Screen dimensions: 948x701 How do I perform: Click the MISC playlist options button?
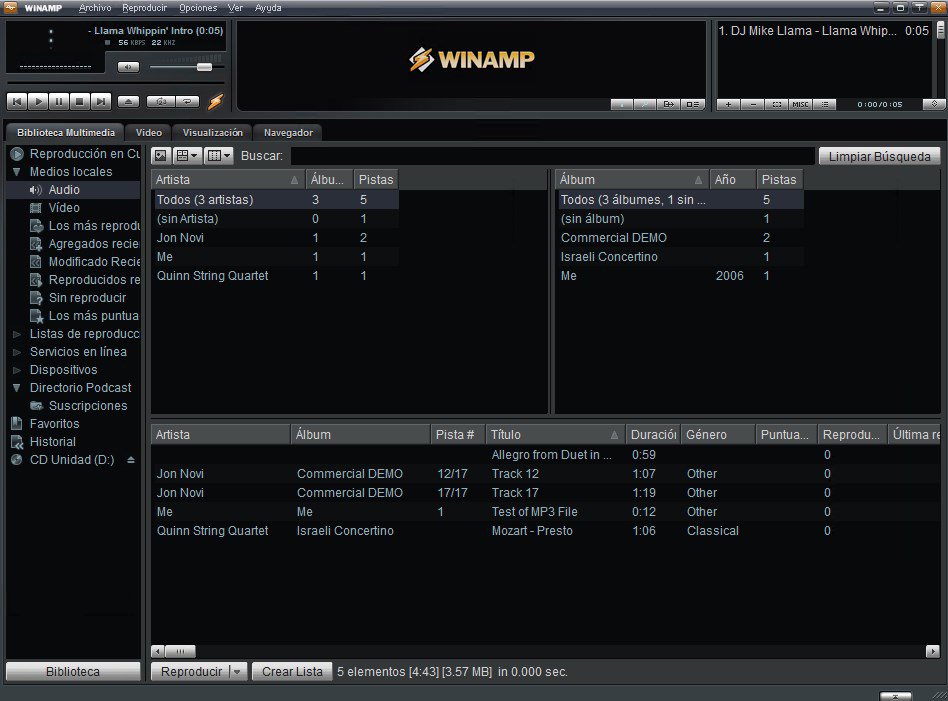pos(801,104)
